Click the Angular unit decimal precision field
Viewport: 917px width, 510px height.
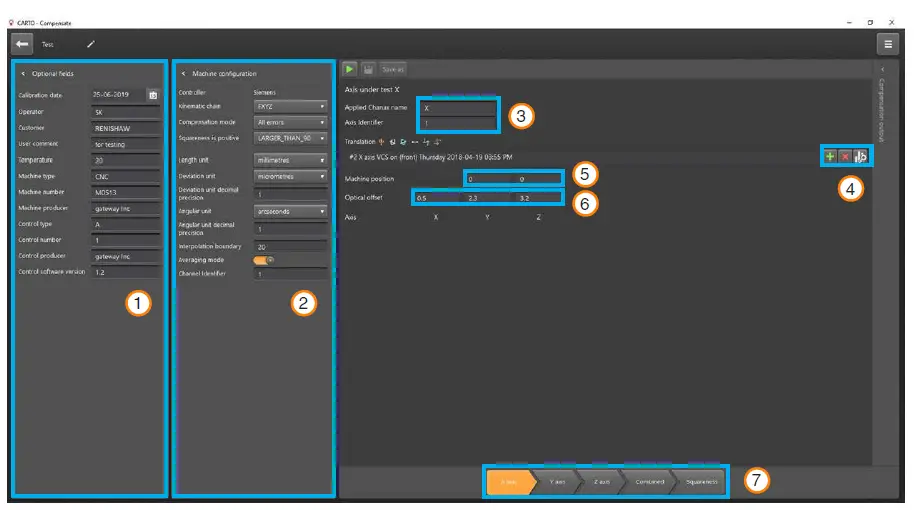pos(291,229)
